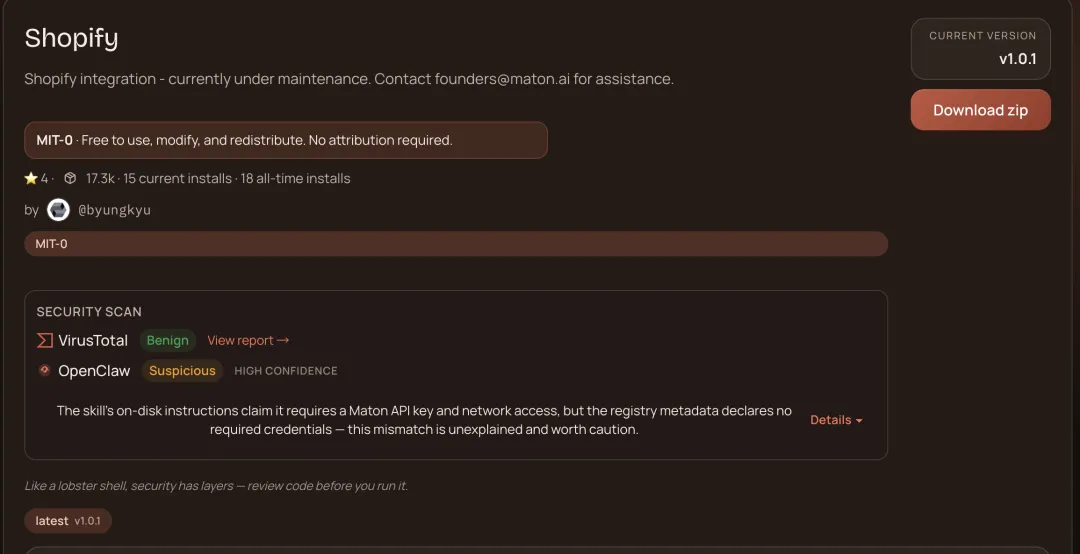Click the wide MIT-0 tag pill
Image resolution: width=1080 pixels, height=554 pixels.
(x=455, y=244)
